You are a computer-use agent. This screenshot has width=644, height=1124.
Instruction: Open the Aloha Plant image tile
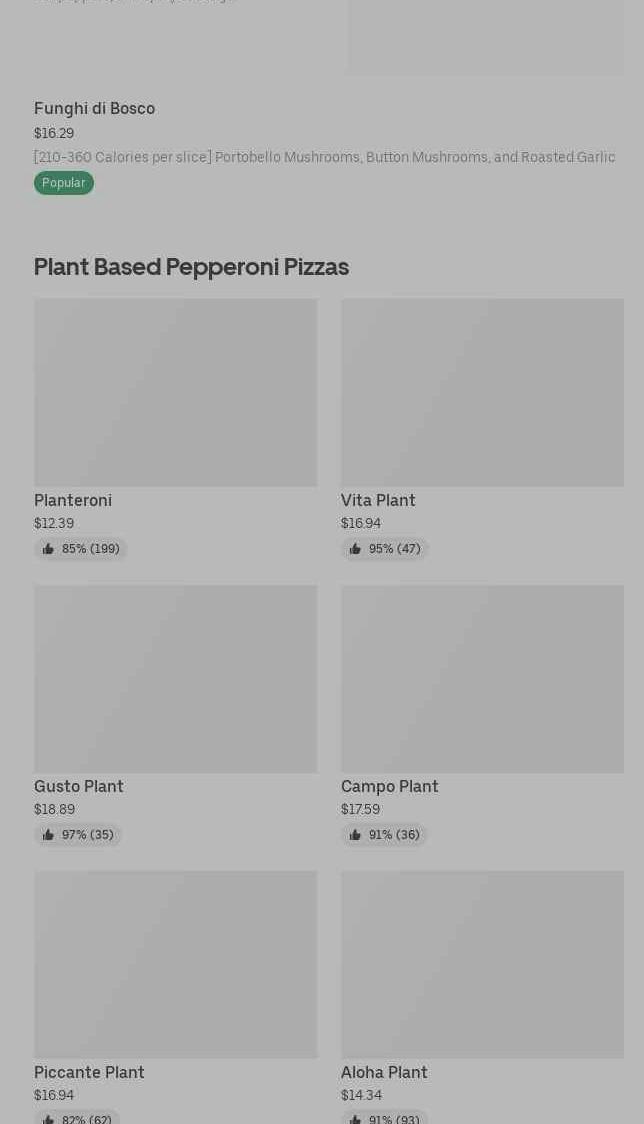click(482, 964)
